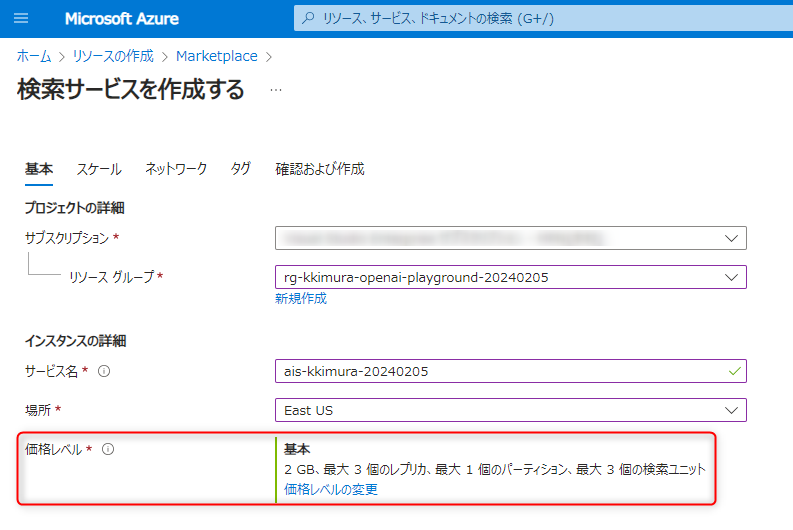Expand the リソース グループ dropdown
Image resolution: width=793 pixels, height=530 pixels.
[x=511, y=277]
